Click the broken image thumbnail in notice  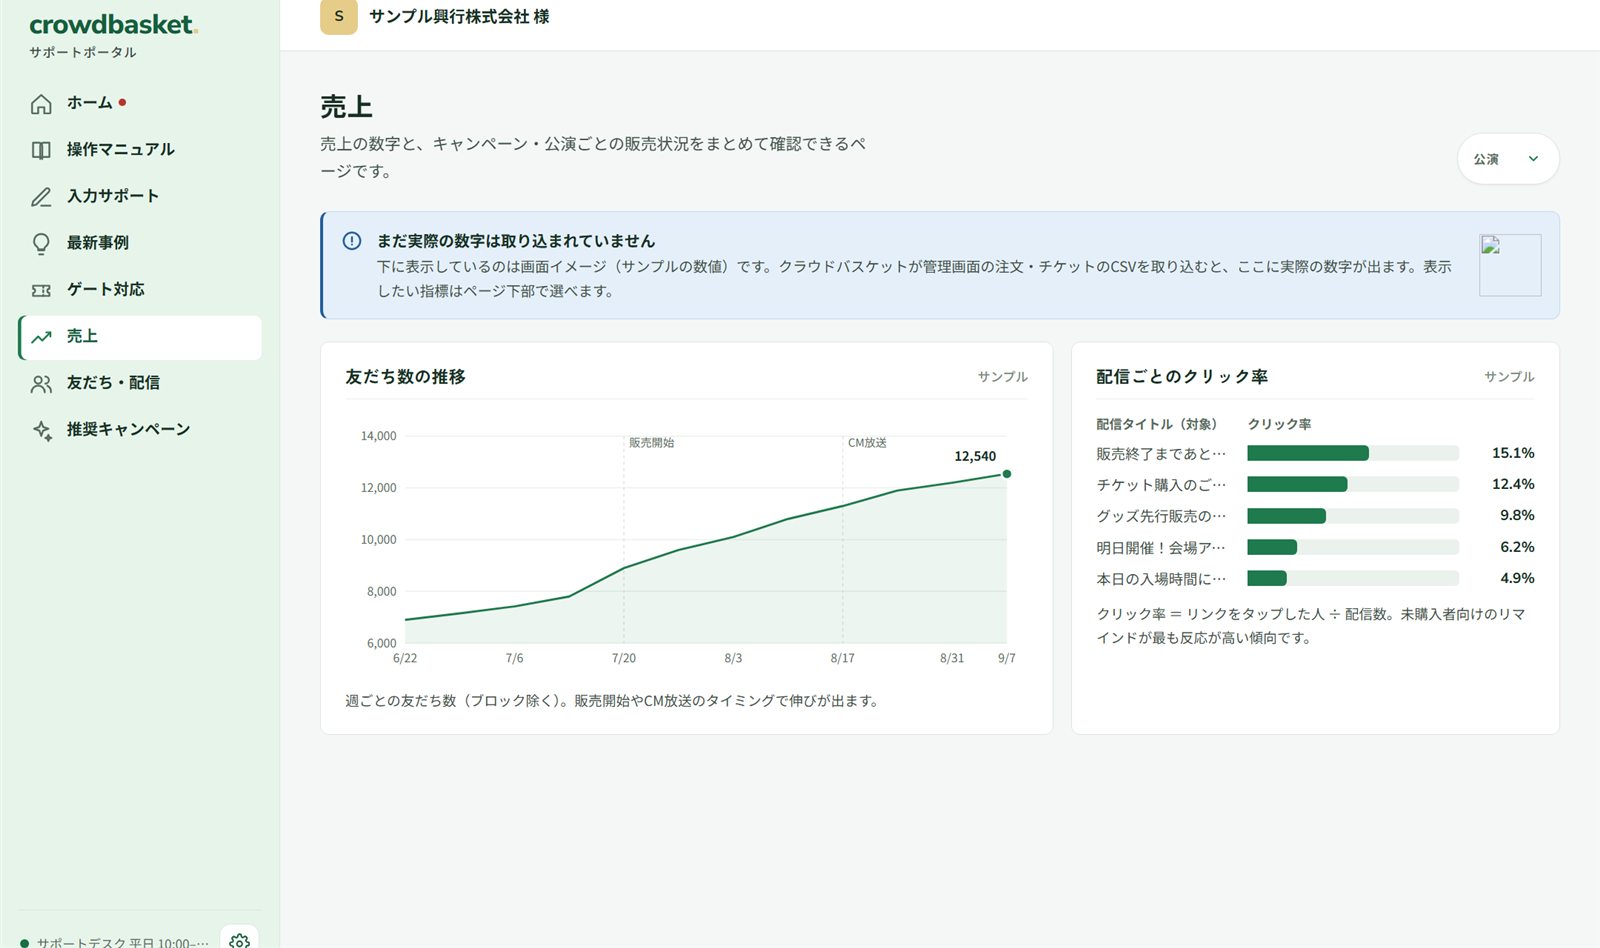[x=1510, y=265]
